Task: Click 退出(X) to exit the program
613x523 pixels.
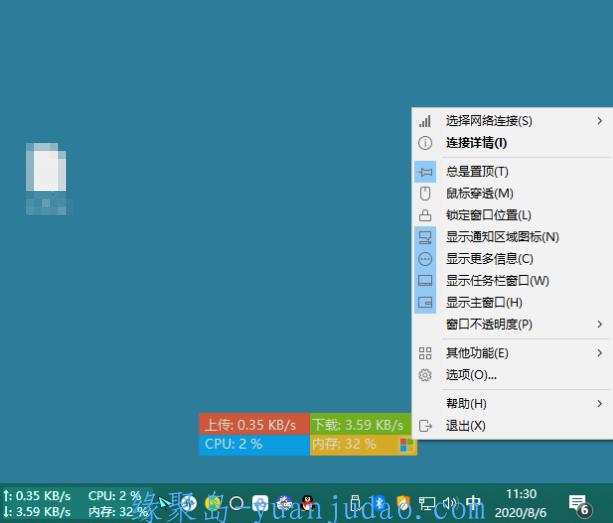Action: pos(465,426)
